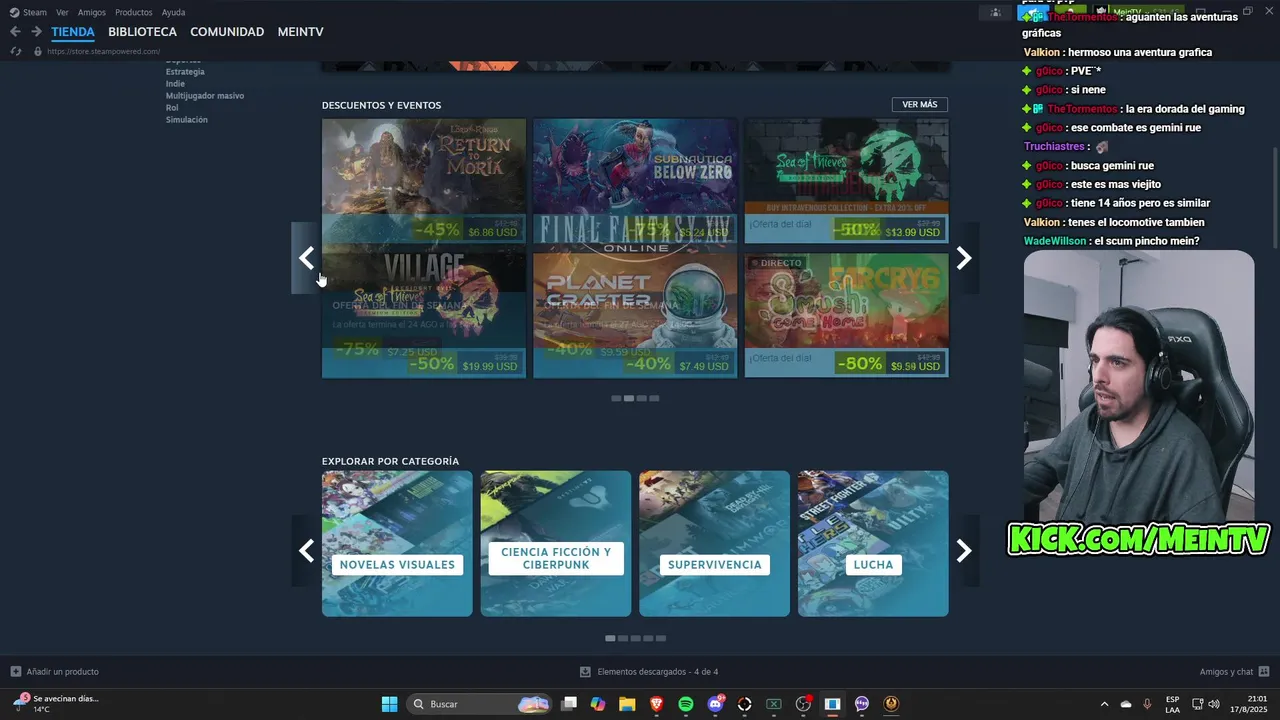1280x720 pixels.
Task: Open the Multijugador masivo genre link
Action: coord(205,96)
